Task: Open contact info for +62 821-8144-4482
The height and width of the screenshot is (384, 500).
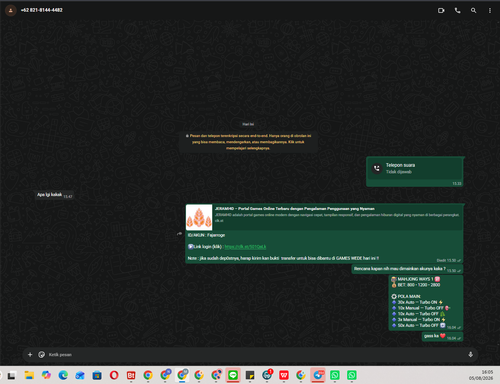Action: click(42, 10)
